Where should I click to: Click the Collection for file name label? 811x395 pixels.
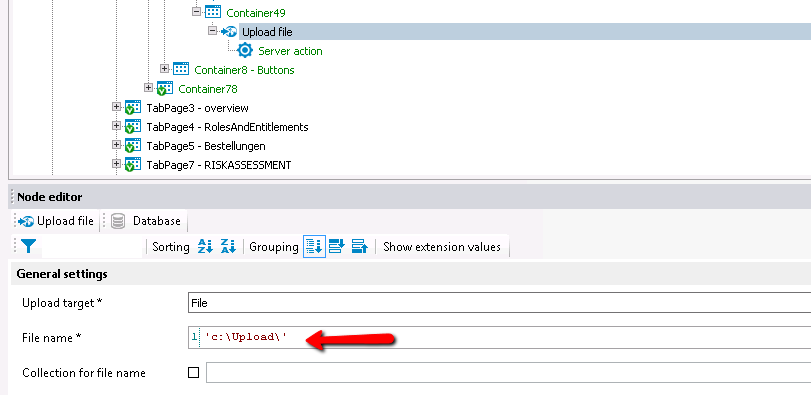click(84, 373)
